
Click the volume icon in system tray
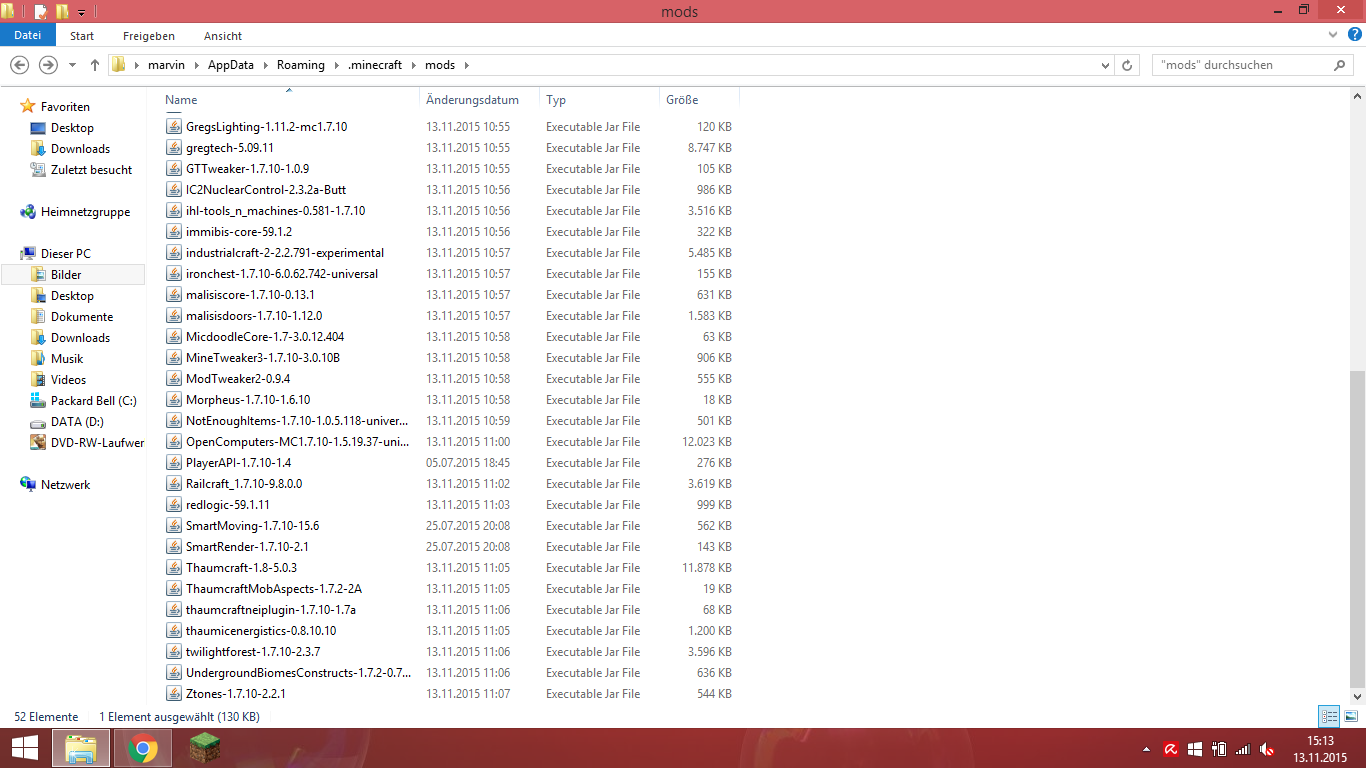pos(1266,749)
